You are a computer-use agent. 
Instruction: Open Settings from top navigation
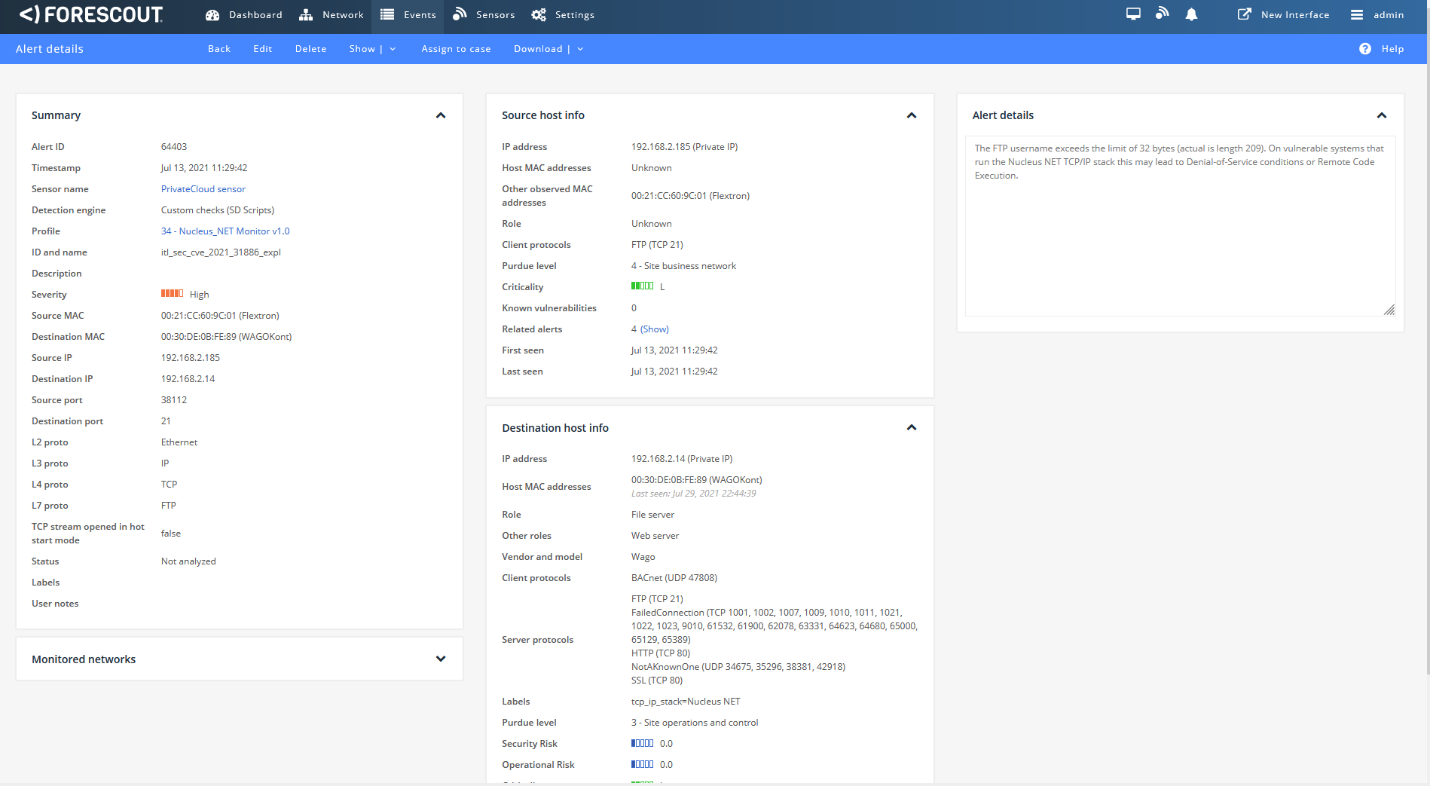[563, 15]
